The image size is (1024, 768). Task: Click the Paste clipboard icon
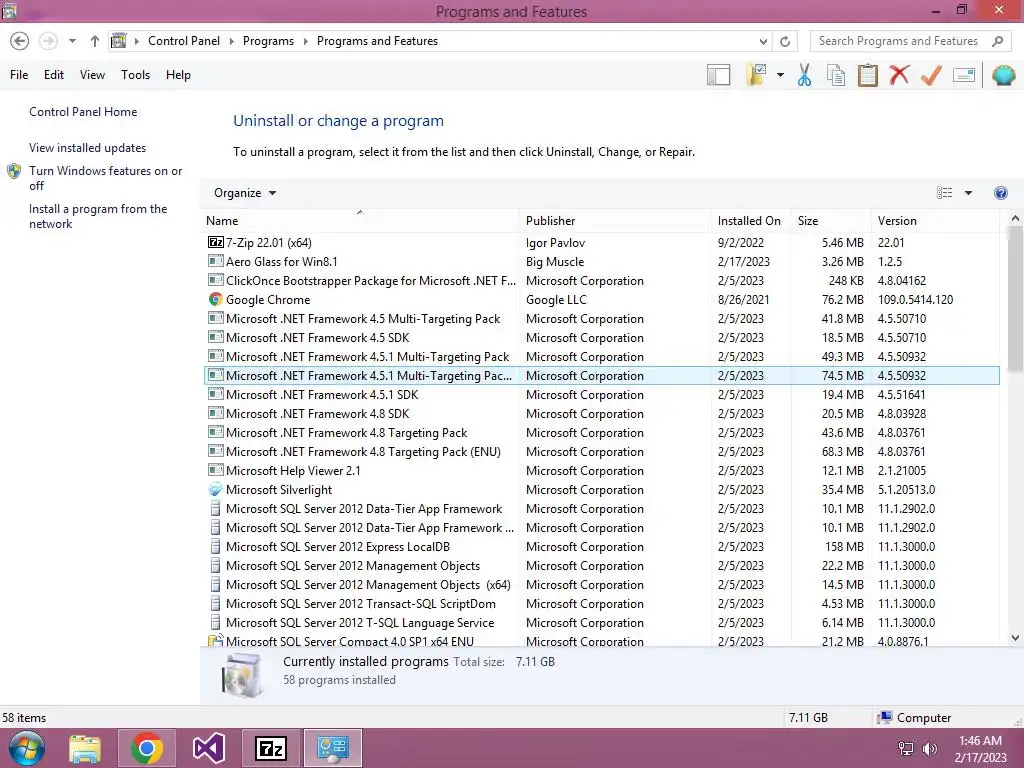click(x=867, y=75)
